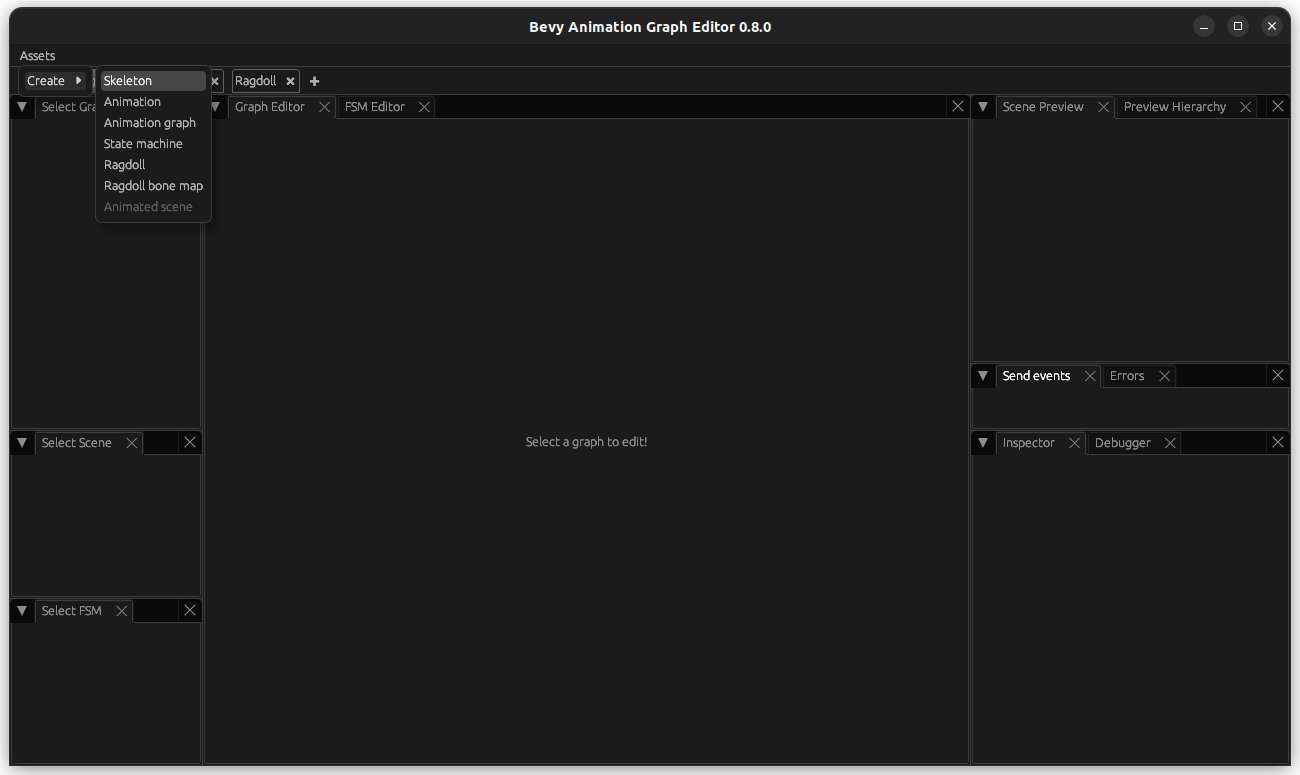Choose State machine from the Create menu
Image resolution: width=1300 pixels, height=775 pixels.
pos(143,143)
